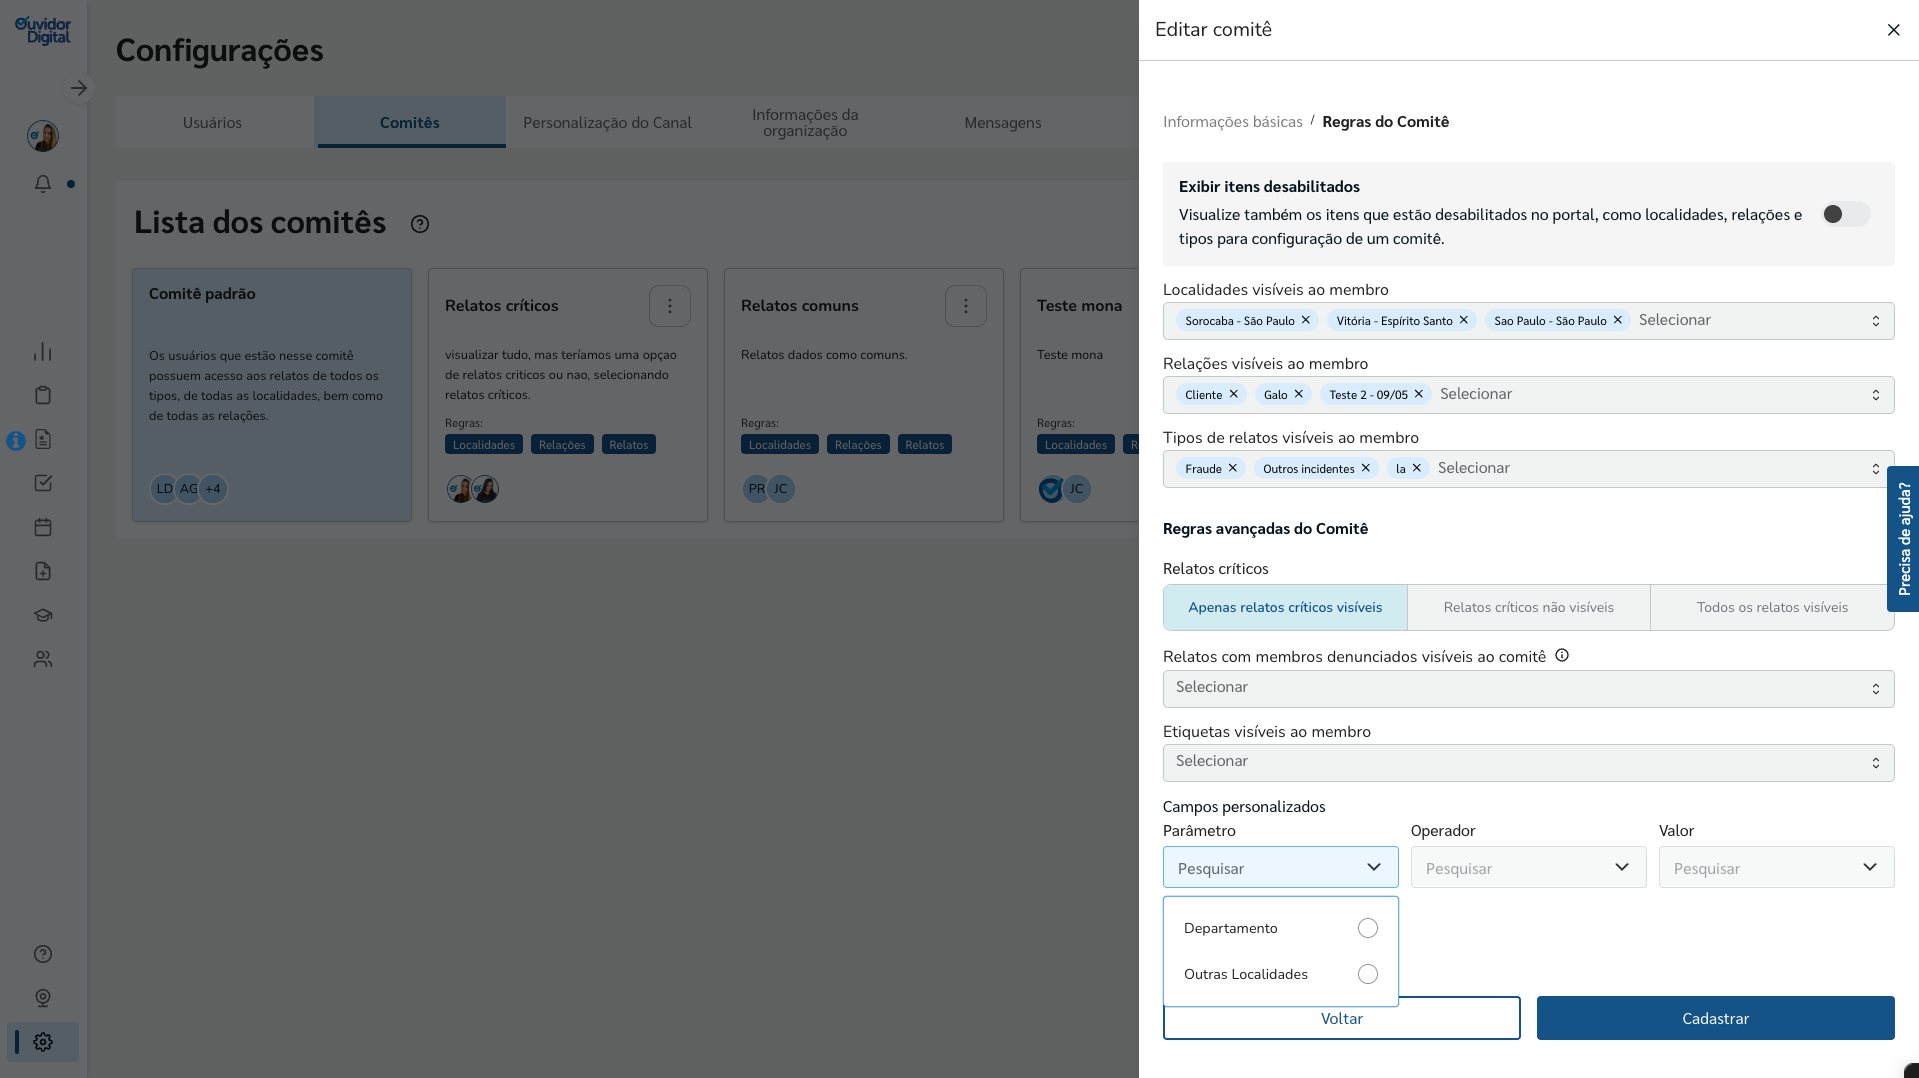The image size is (1919, 1078).
Task: Remove the Cliente relation tag
Action: pos(1233,394)
